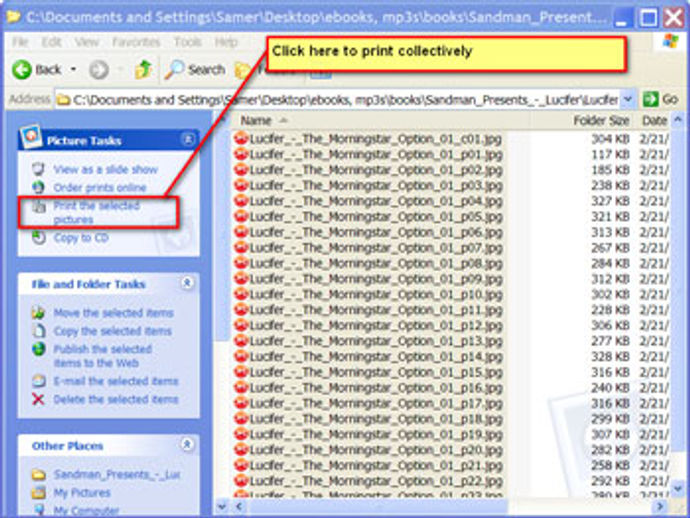The height and width of the screenshot is (518, 690).
Task: Click the file list scroll up arrow
Action: point(678,120)
